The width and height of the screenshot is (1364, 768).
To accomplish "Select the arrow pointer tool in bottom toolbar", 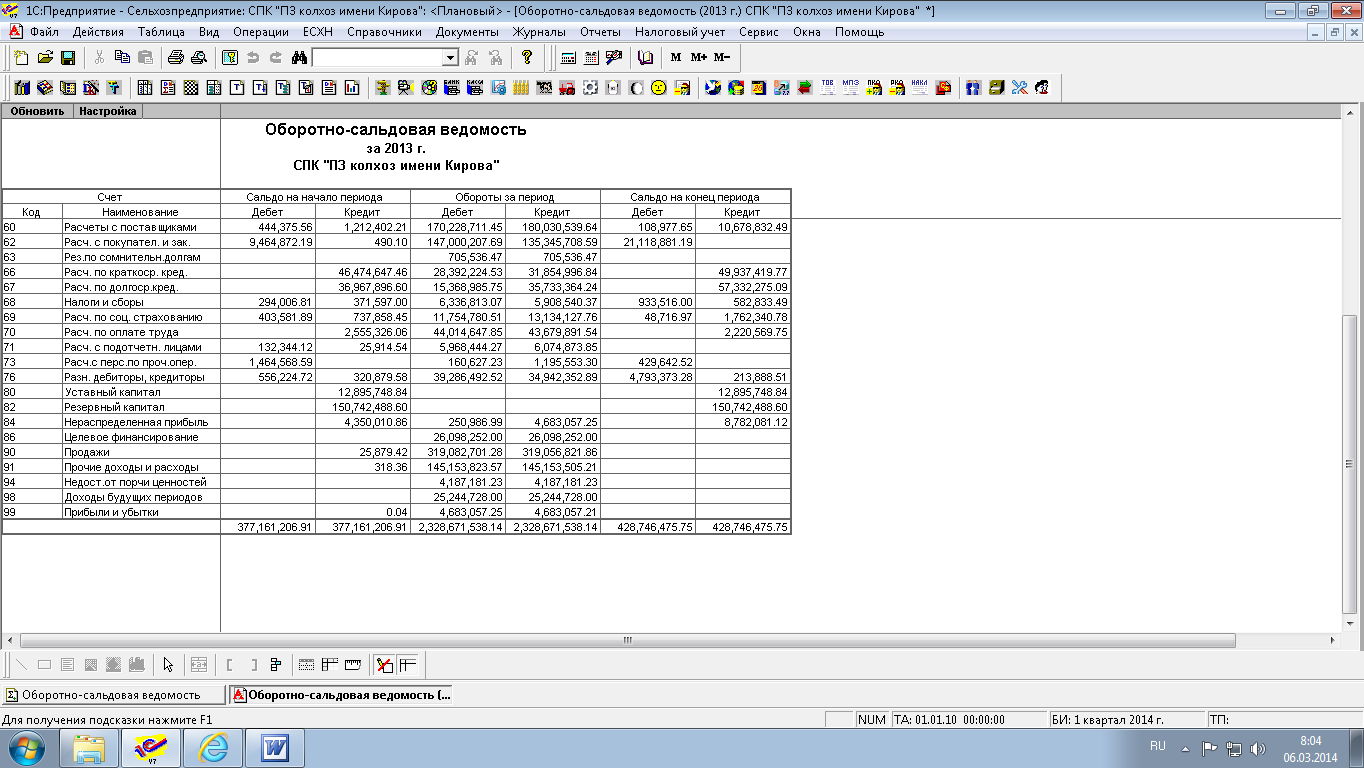I will point(168,664).
